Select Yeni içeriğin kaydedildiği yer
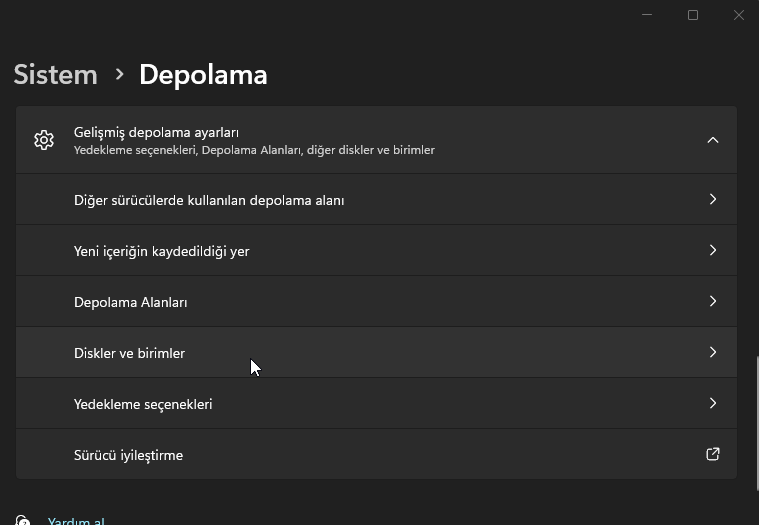759x525 pixels. pyautogui.click(x=162, y=251)
